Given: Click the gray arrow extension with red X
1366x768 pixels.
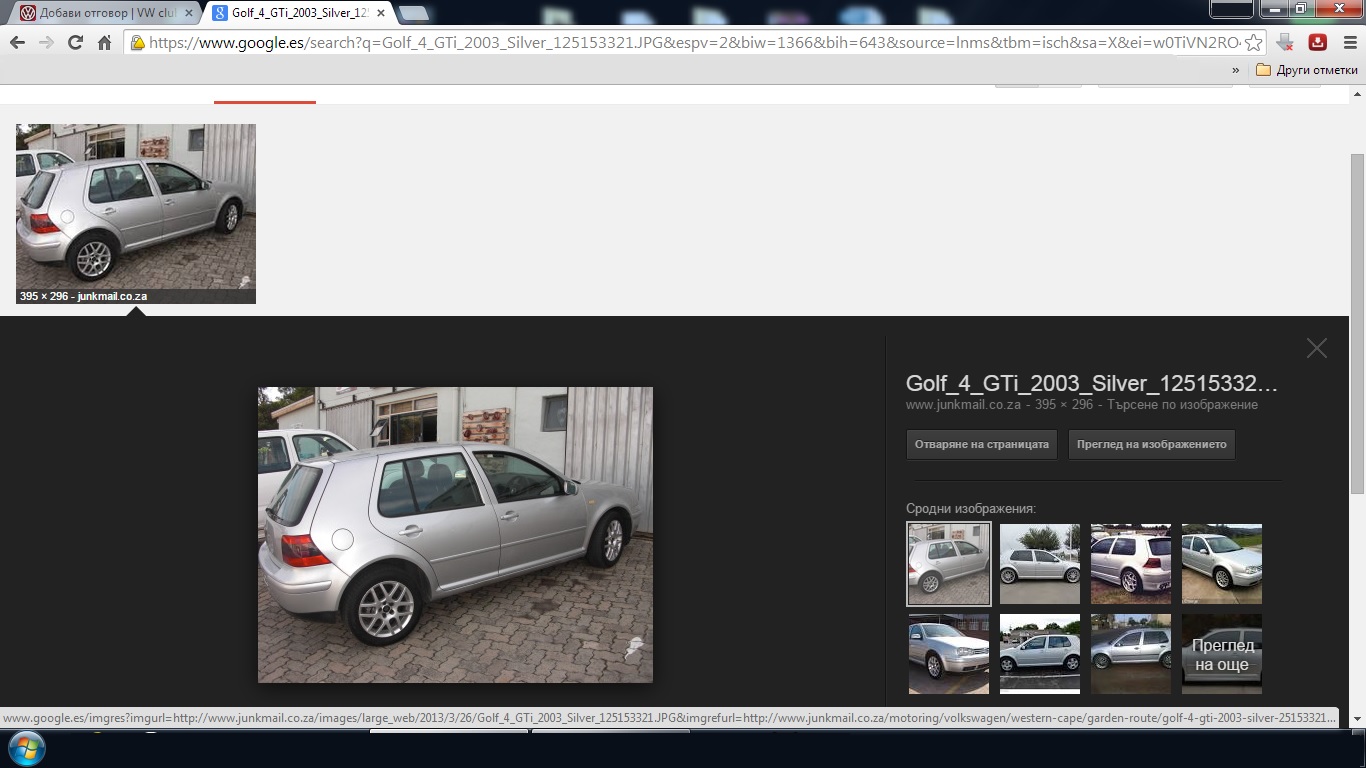Looking at the screenshot, I should tap(1287, 43).
